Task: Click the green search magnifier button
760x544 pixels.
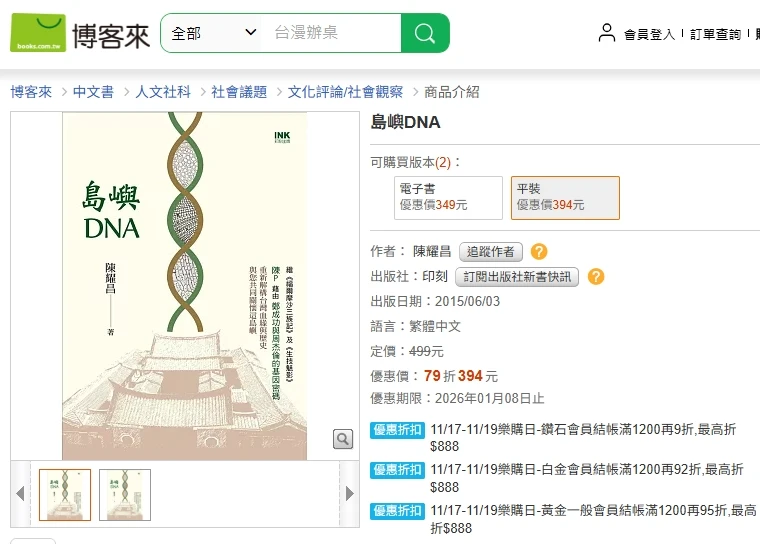Action: click(x=425, y=33)
